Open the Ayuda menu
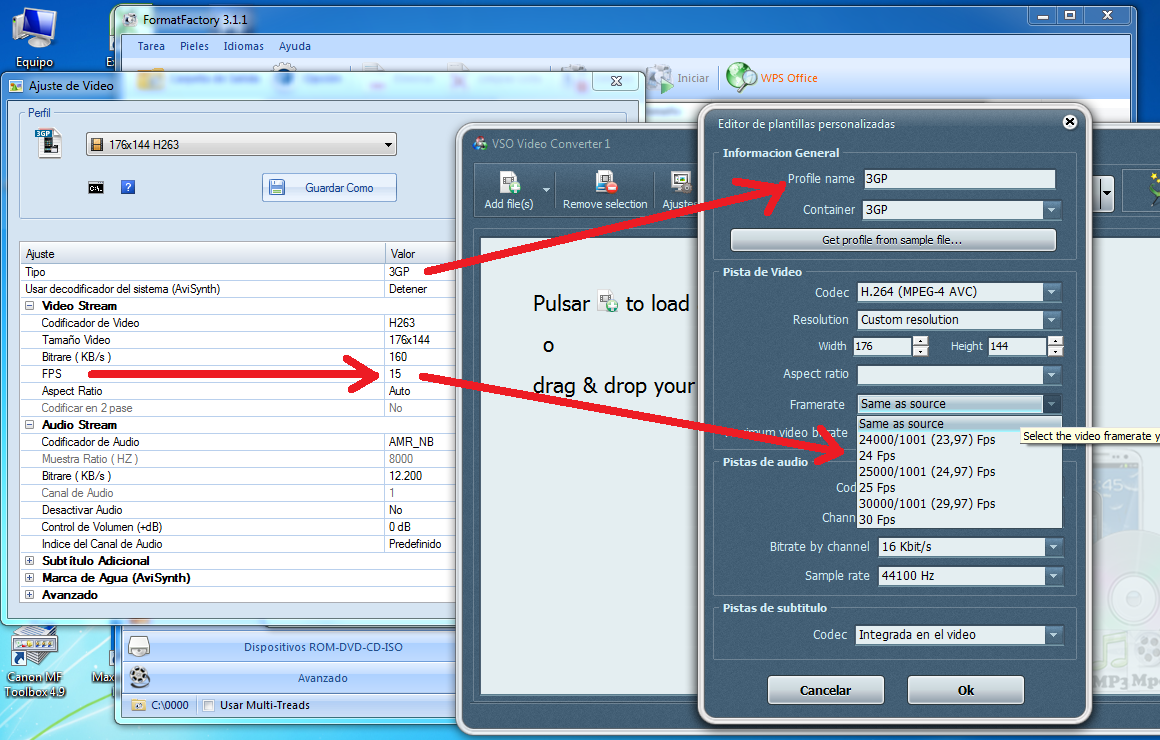Screen dimensions: 1160x740 (294, 46)
